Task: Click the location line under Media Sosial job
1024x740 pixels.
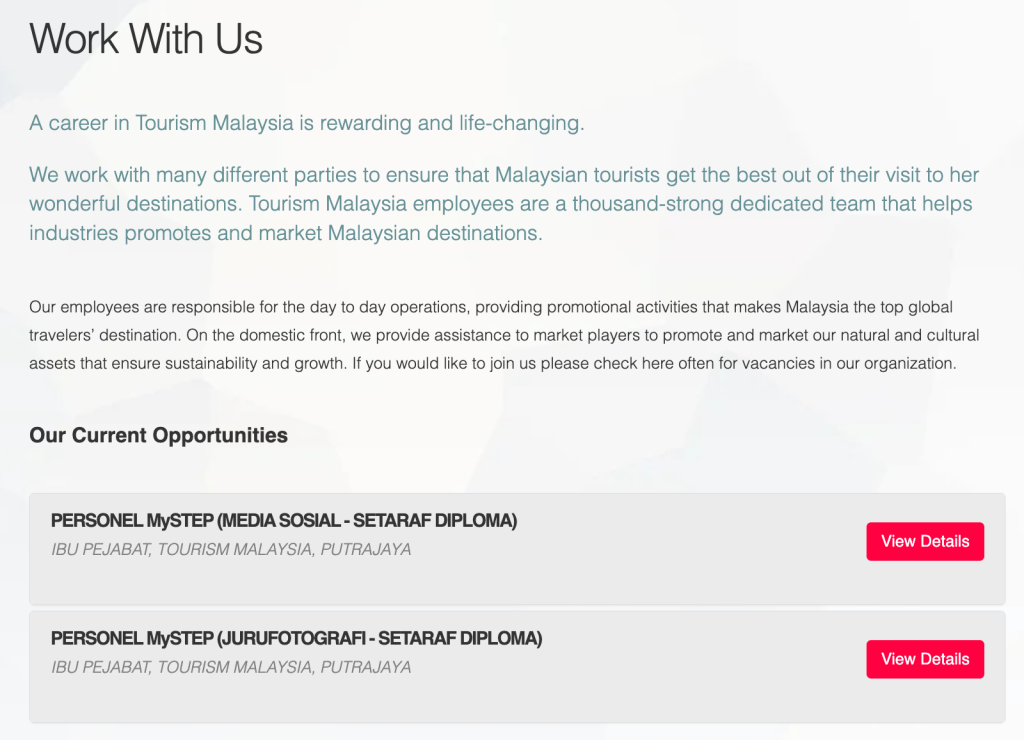Action: coord(231,550)
